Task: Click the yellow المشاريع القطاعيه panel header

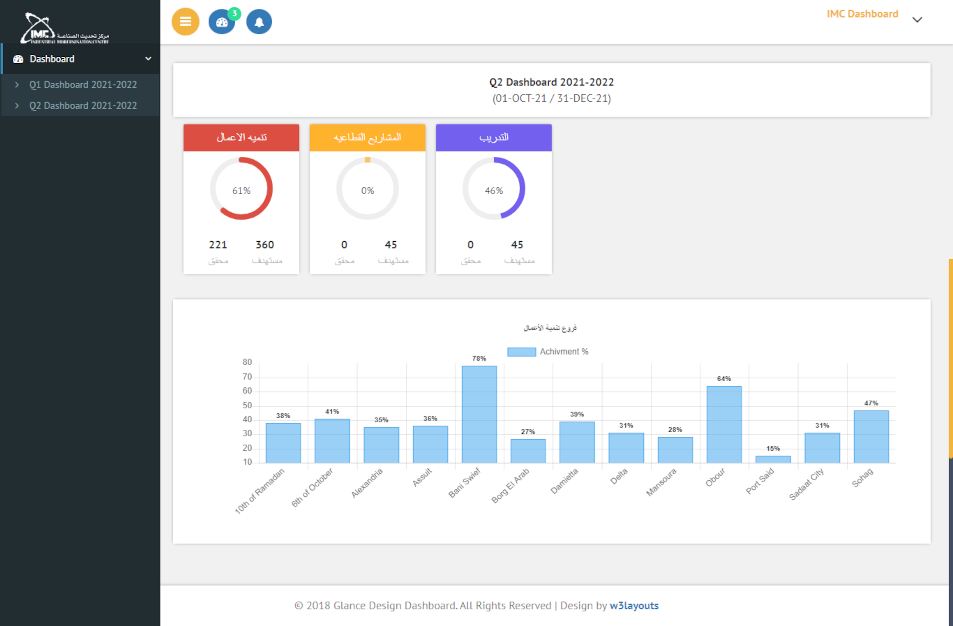Action: coord(367,137)
